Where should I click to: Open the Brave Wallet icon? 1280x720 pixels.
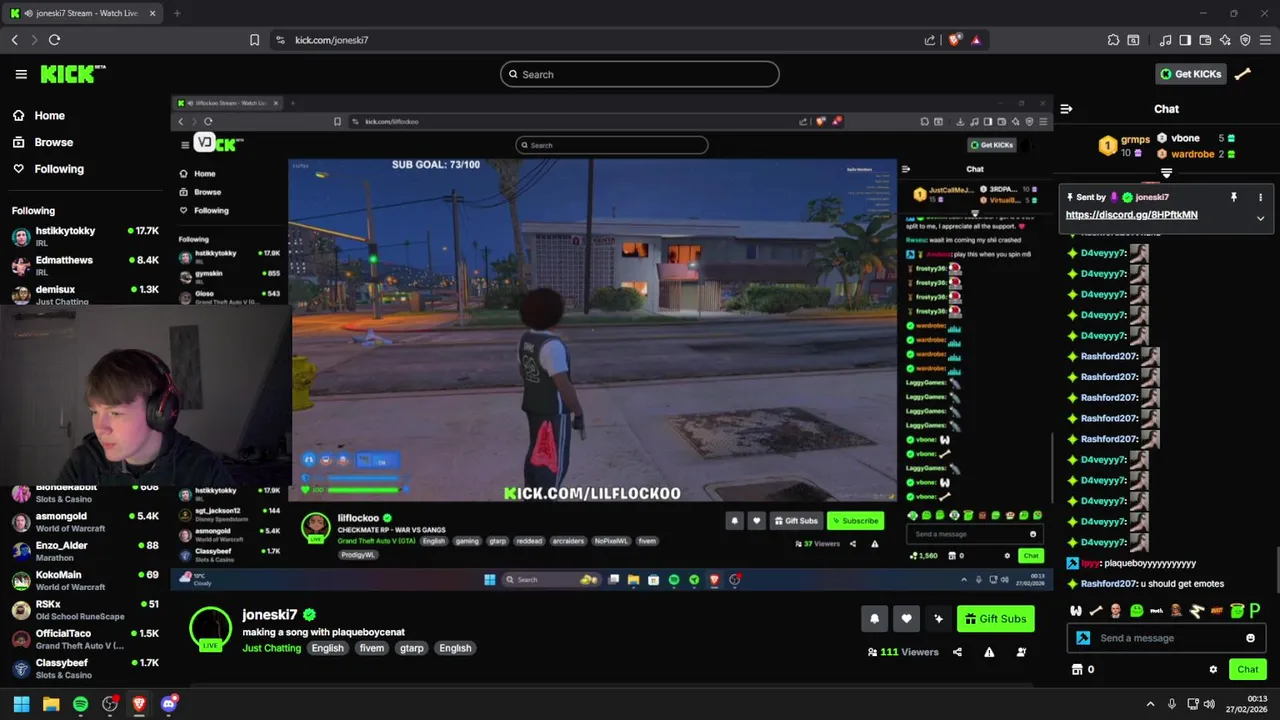coord(1205,40)
